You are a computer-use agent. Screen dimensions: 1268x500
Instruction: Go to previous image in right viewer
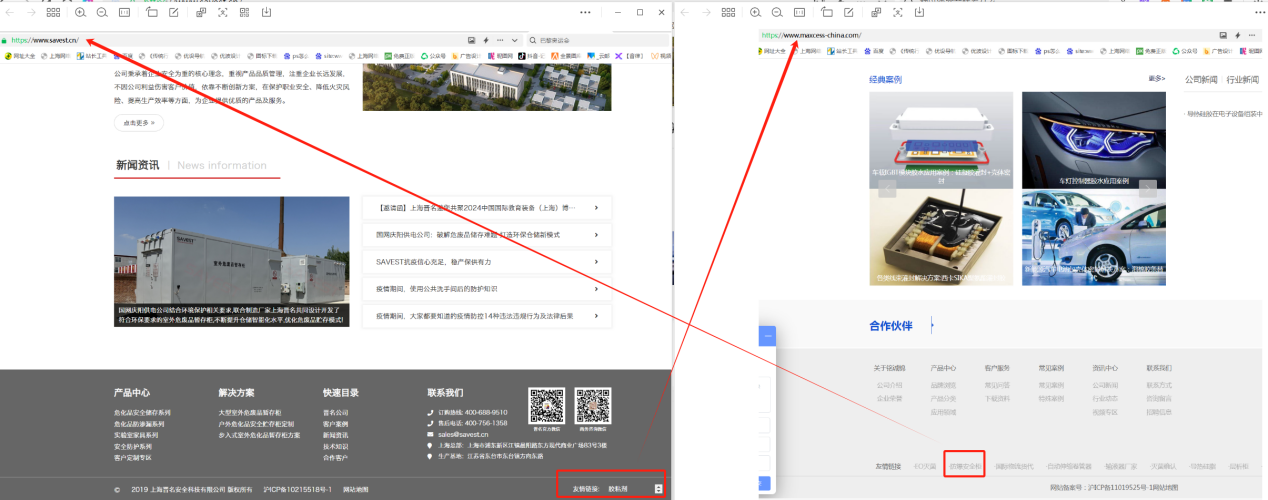click(684, 12)
